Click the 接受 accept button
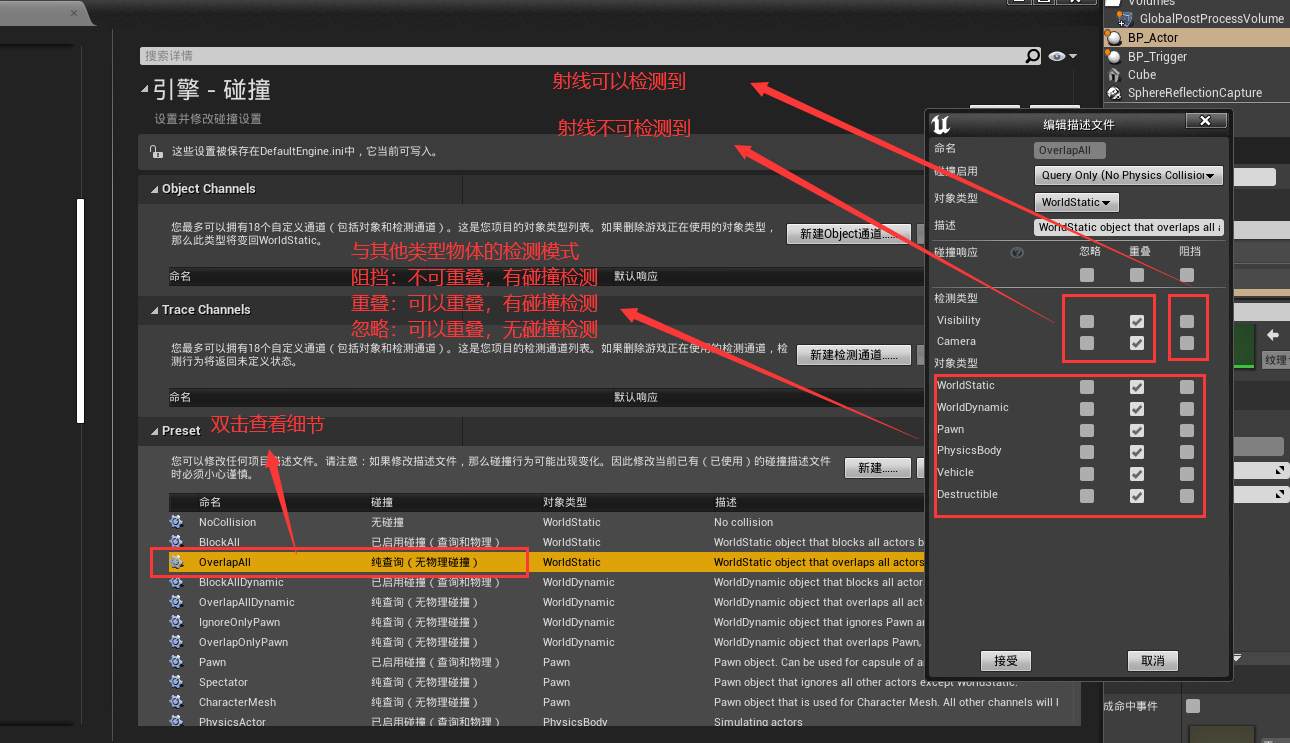 click(x=1005, y=661)
